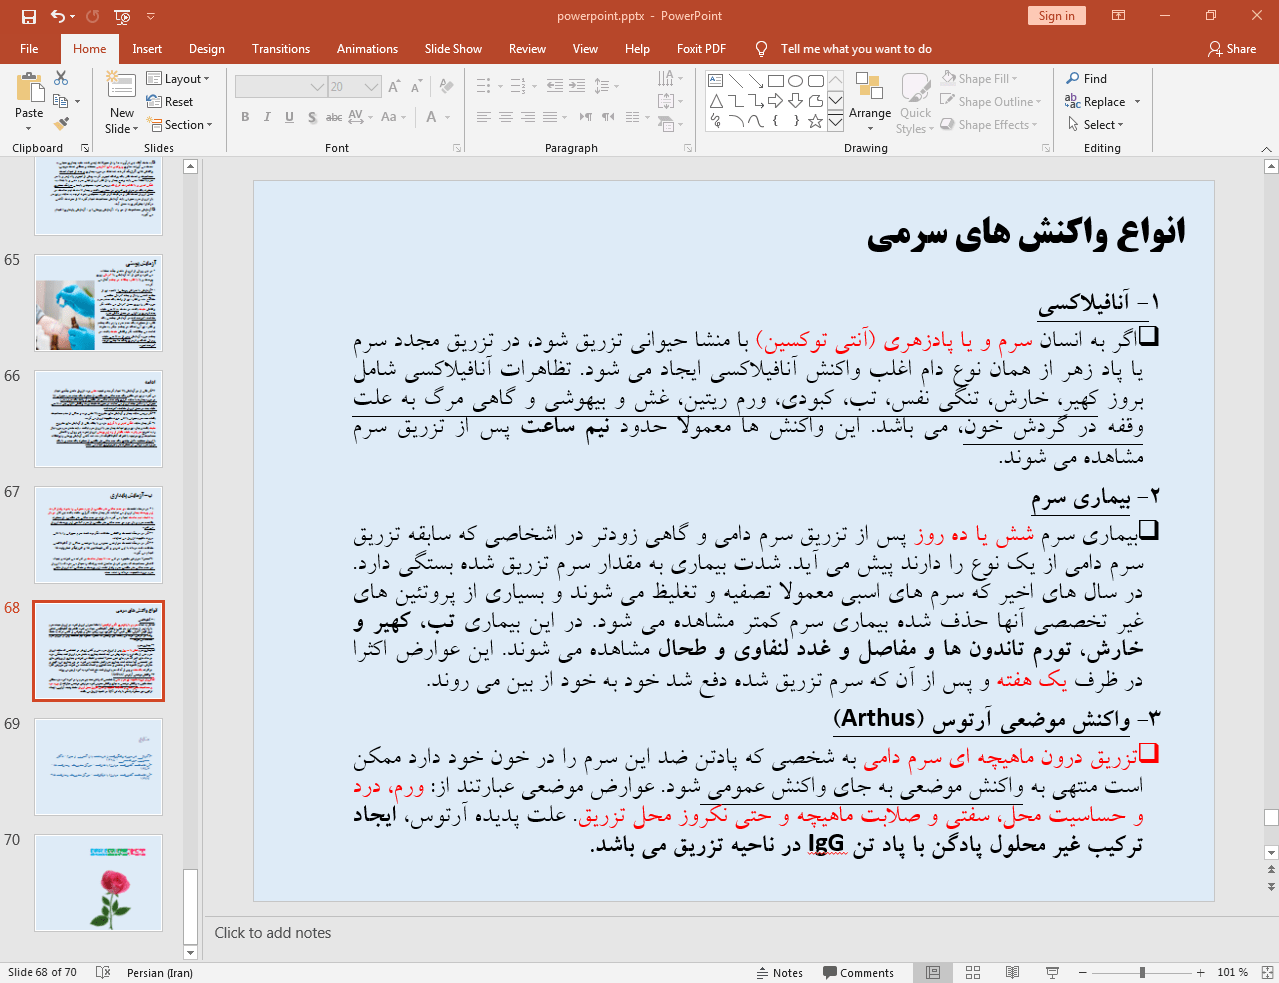Toggle Italic formatting
The image size is (1279, 983).
click(267, 117)
